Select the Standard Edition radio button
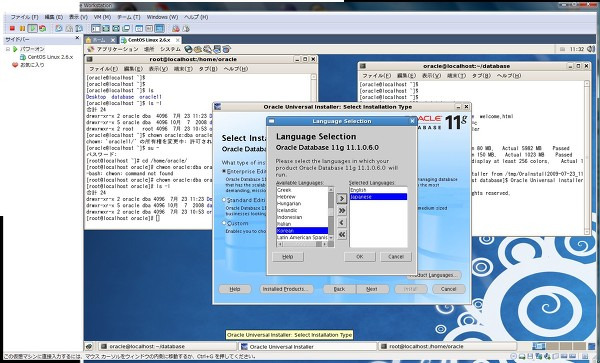Viewport: 600px width, 363px height. click(224, 200)
